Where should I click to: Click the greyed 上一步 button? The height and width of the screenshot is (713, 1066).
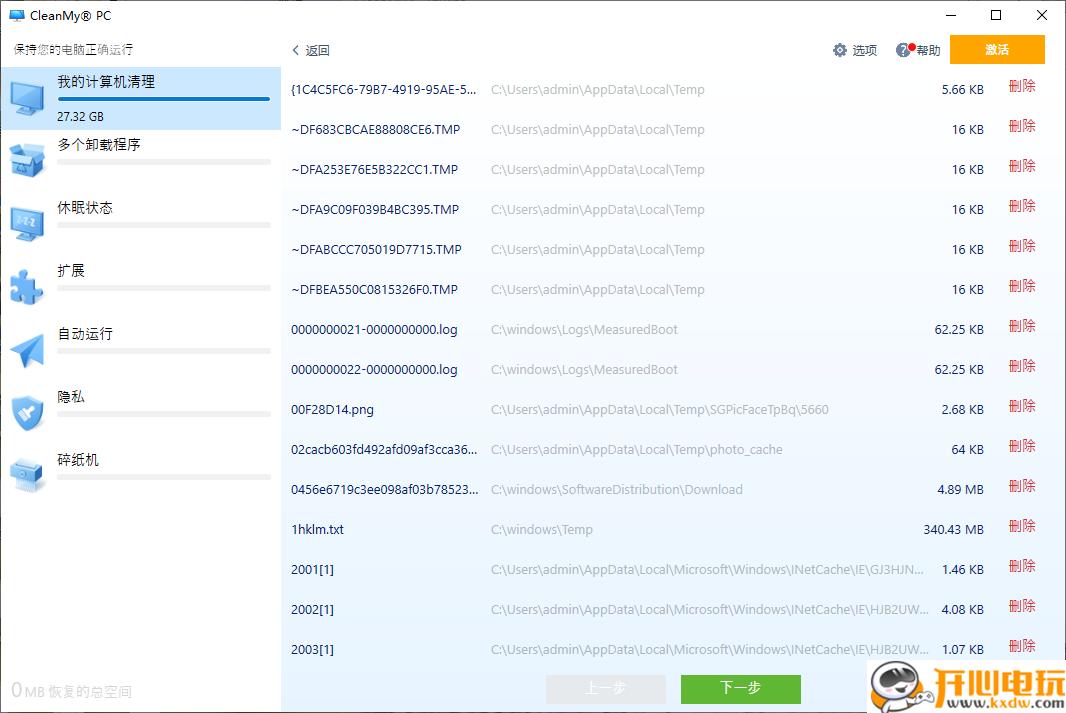(x=605, y=688)
